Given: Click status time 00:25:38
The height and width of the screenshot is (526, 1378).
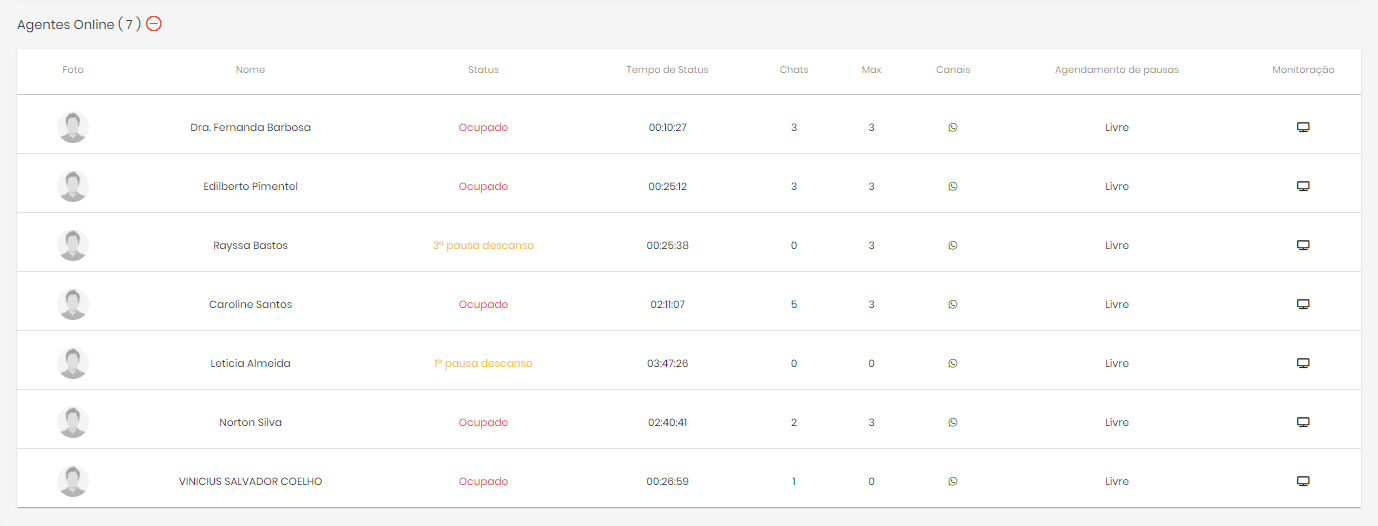Looking at the screenshot, I should tap(667, 245).
